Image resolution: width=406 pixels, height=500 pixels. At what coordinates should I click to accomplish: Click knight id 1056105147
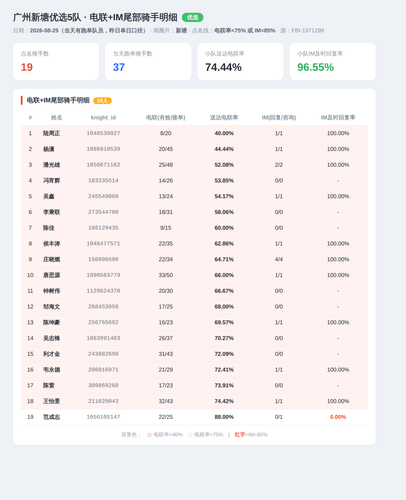coord(103,417)
